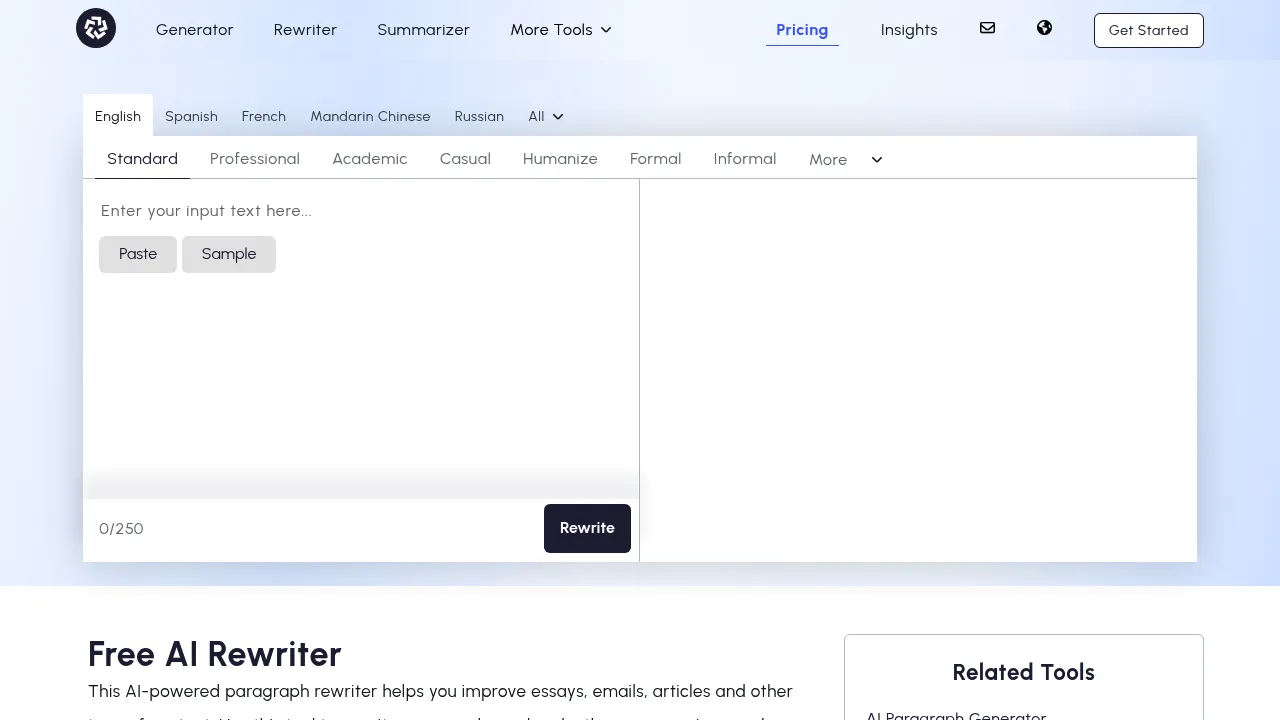Open the AI Paragraph Generator related tool
Image resolution: width=1280 pixels, height=720 pixels.
click(x=956, y=714)
